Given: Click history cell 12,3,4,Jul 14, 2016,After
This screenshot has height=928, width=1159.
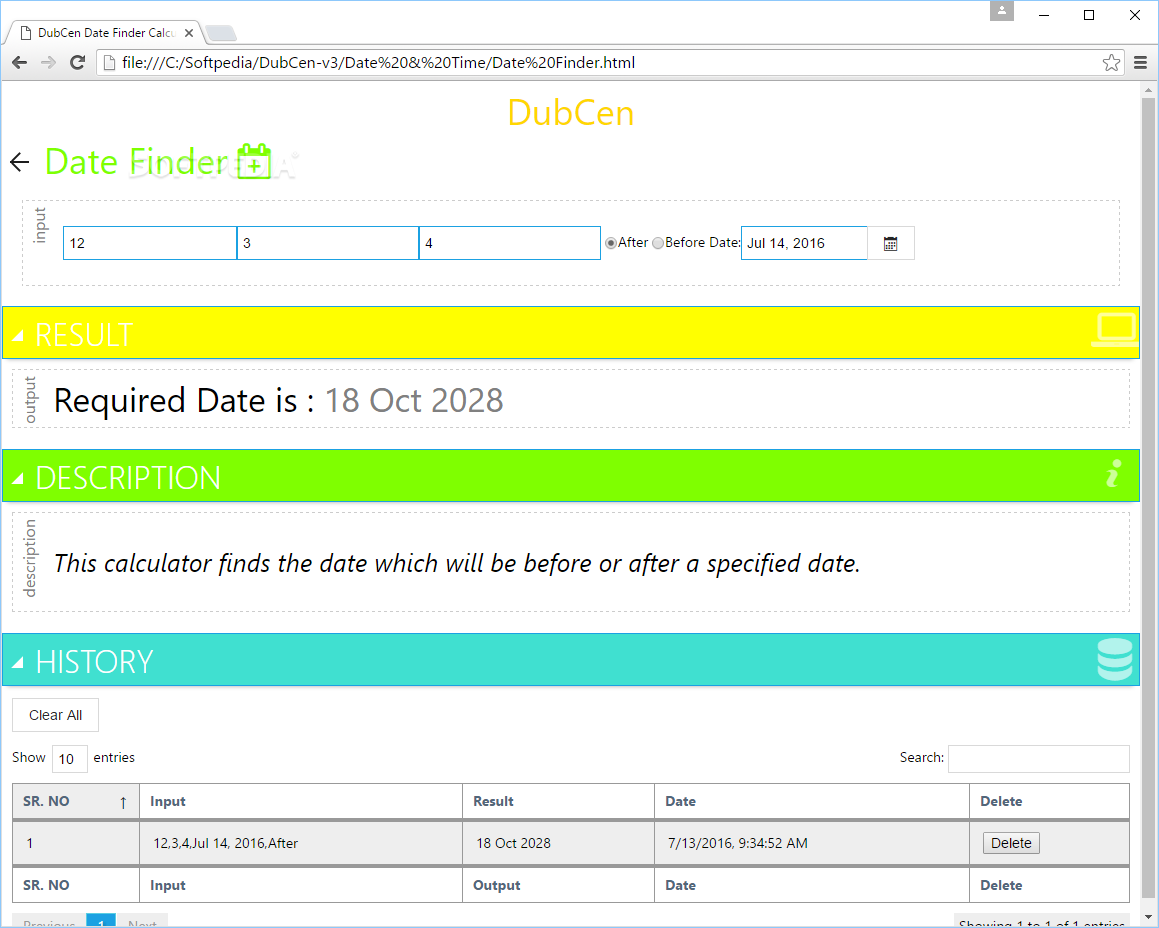Looking at the screenshot, I should point(225,843).
